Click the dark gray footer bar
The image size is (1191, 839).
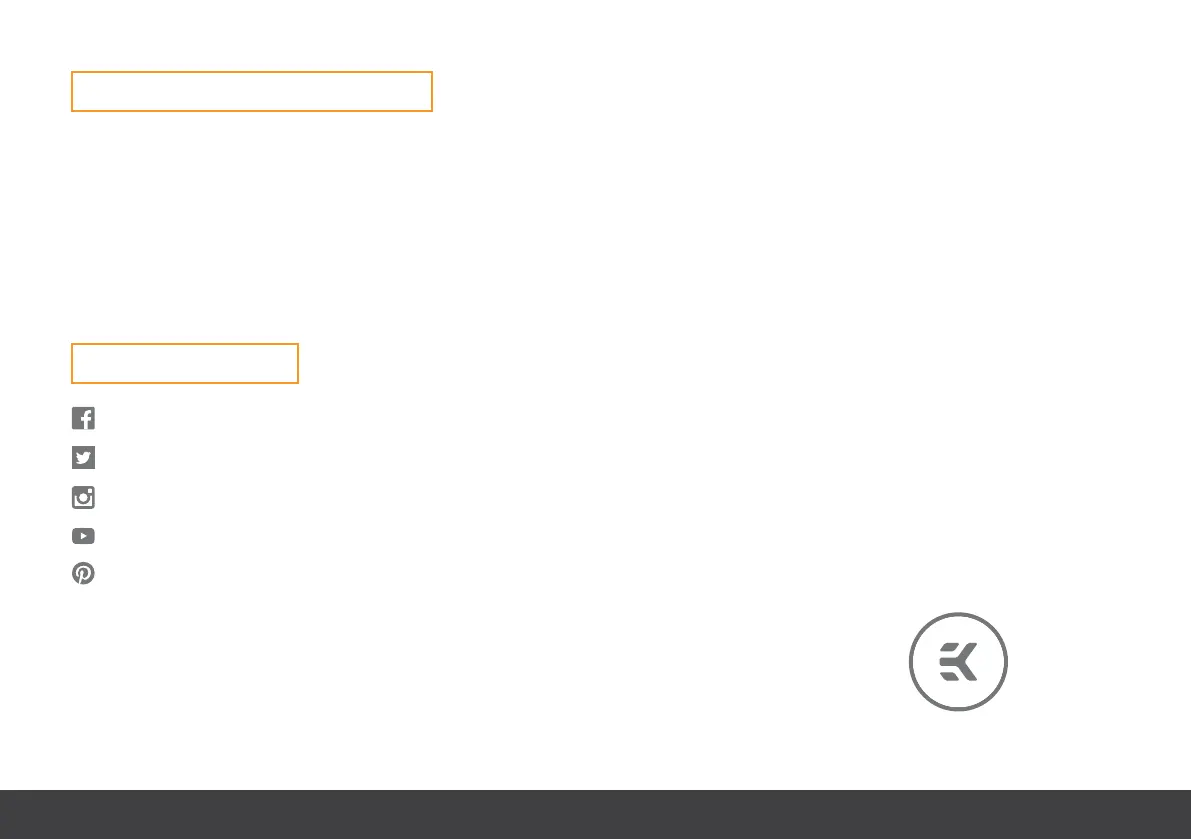click(596, 814)
